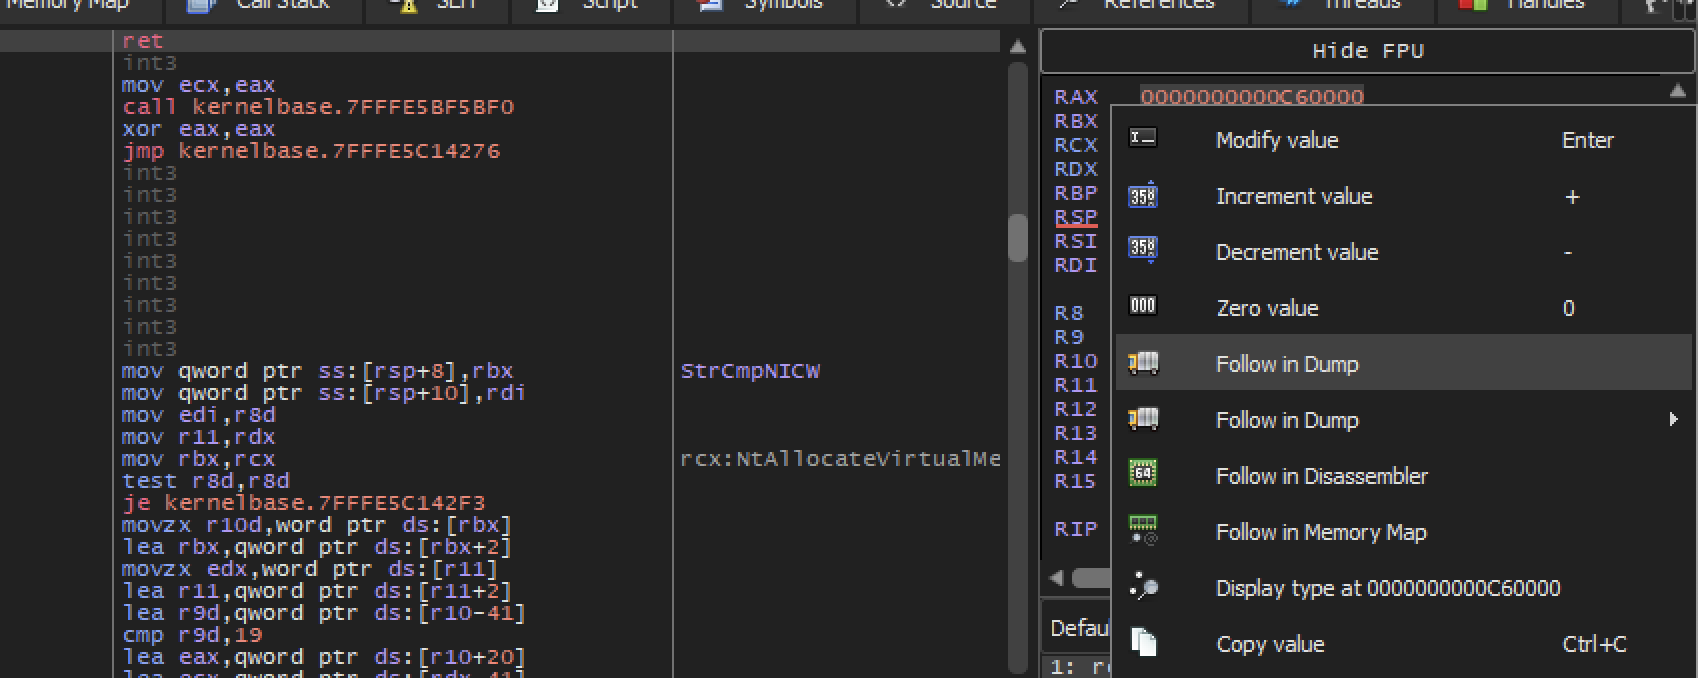Choose Modify value from the context menu
Screen dimensions: 1698x678
(x=1404, y=140)
